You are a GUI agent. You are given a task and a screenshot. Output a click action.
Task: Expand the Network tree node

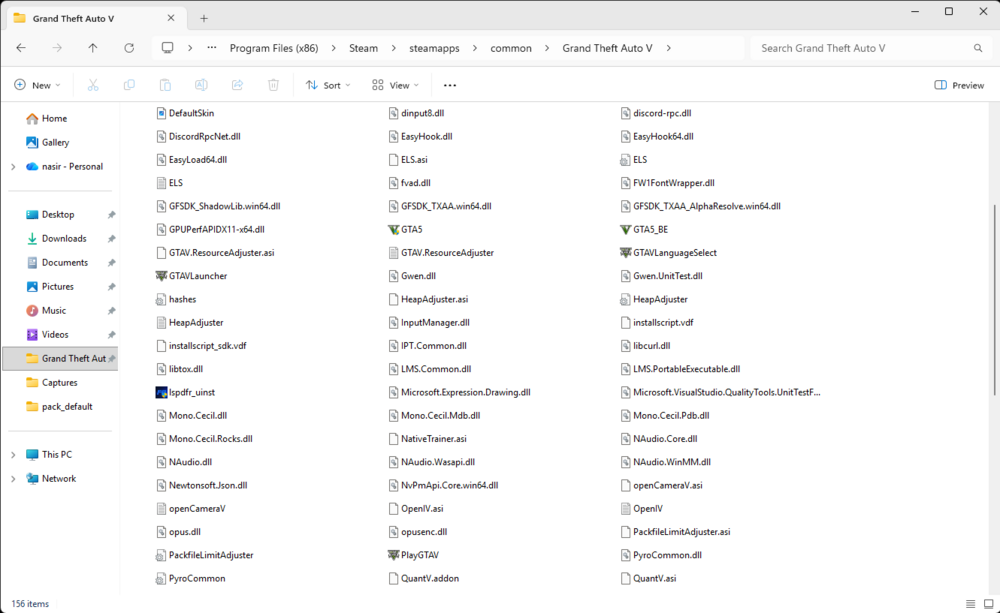tap(13, 478)
